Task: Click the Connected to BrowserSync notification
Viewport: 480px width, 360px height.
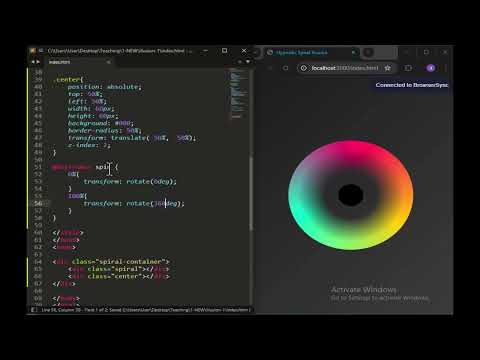Action: [x=412, y=85]
